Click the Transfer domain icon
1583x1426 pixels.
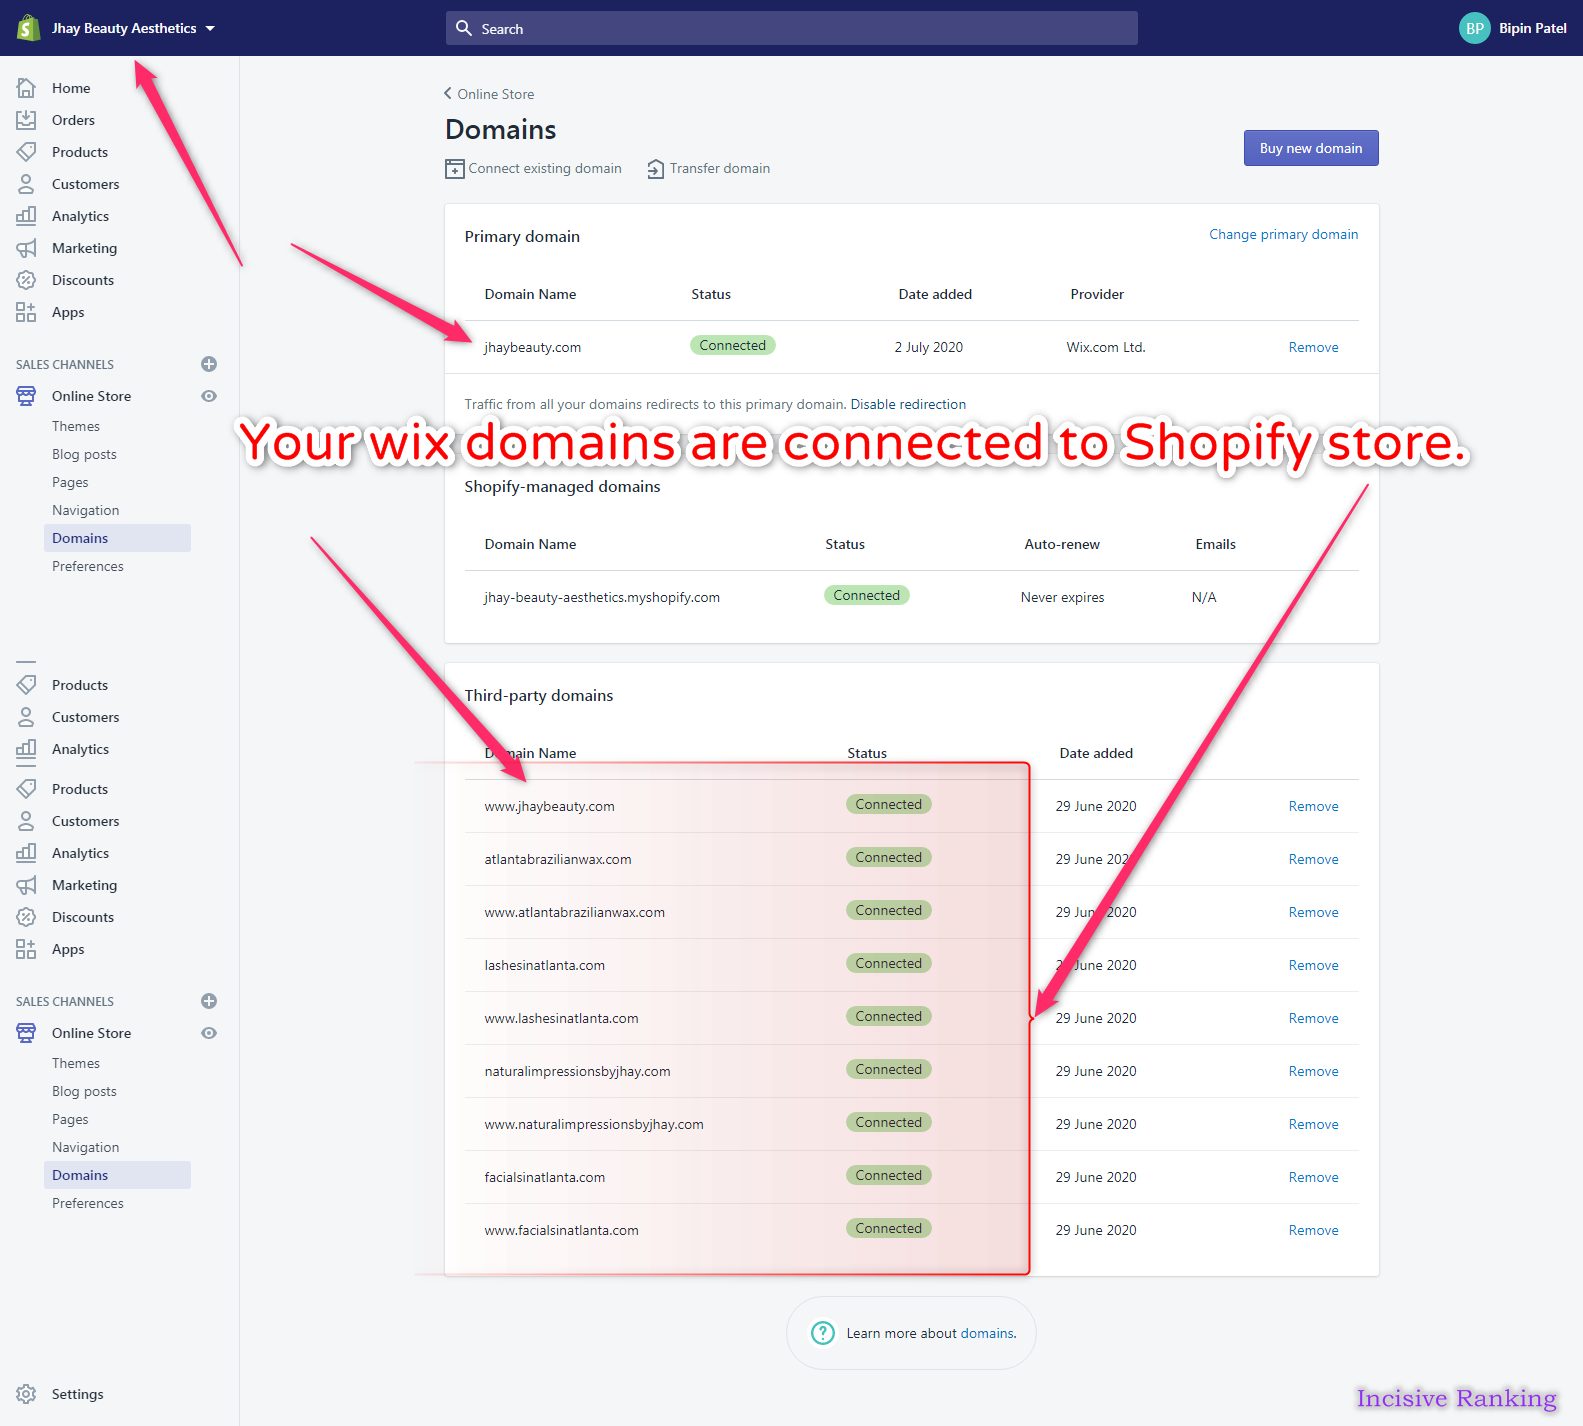[x=656, y=169]
